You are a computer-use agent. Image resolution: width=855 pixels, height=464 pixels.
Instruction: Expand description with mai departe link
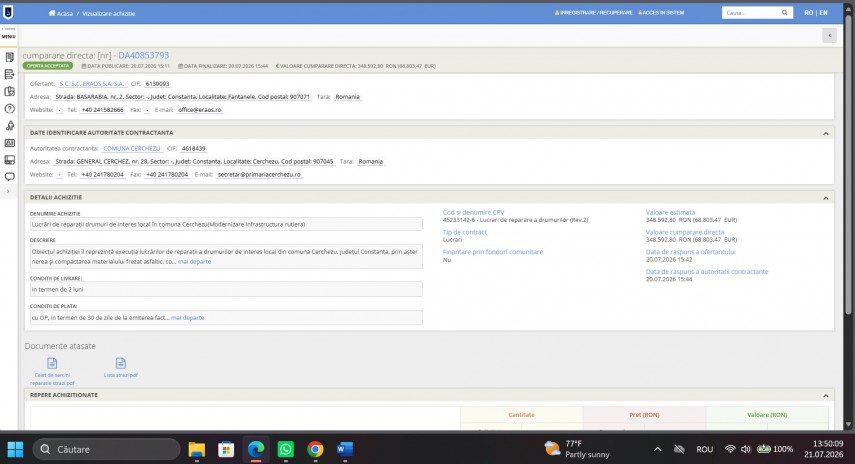pyautogui.click(x=194, y=262)
